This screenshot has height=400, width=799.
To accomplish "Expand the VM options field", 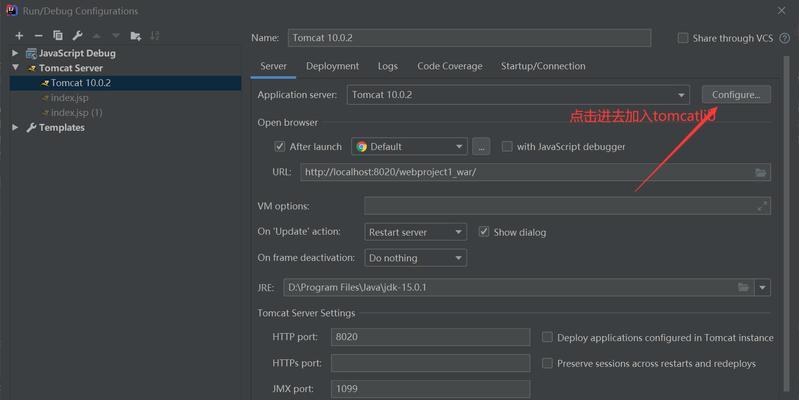I will click(x=762, y=206).
